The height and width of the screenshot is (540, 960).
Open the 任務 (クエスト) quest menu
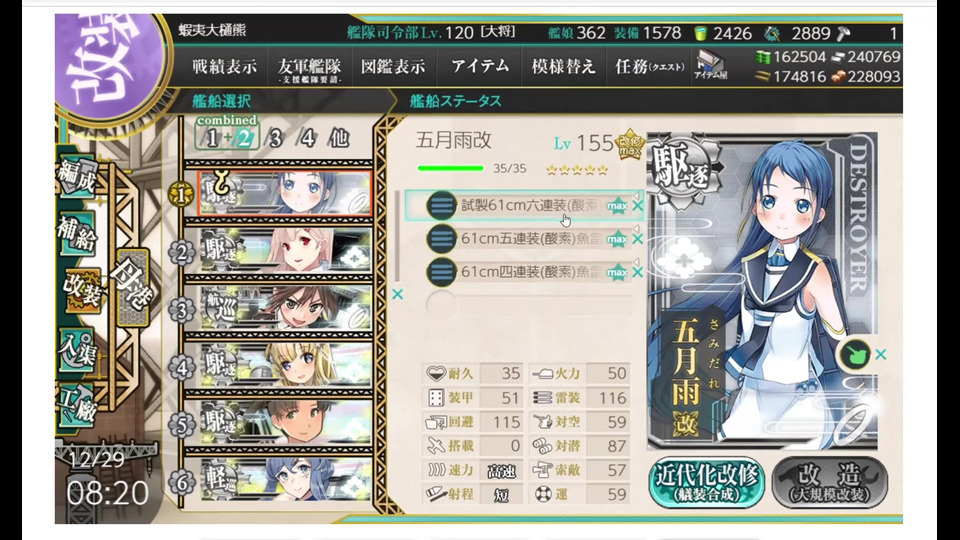click(x=649, y=67)
